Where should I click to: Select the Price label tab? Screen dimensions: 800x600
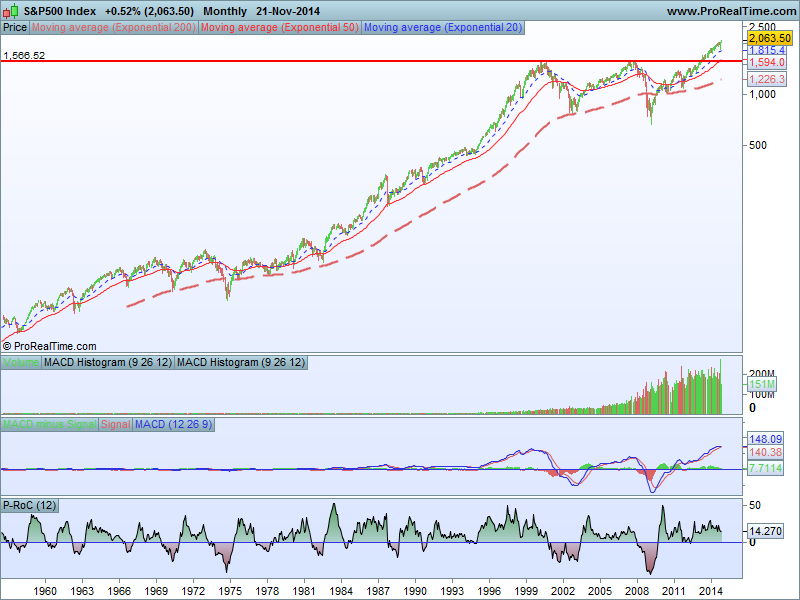pos(15,28)
